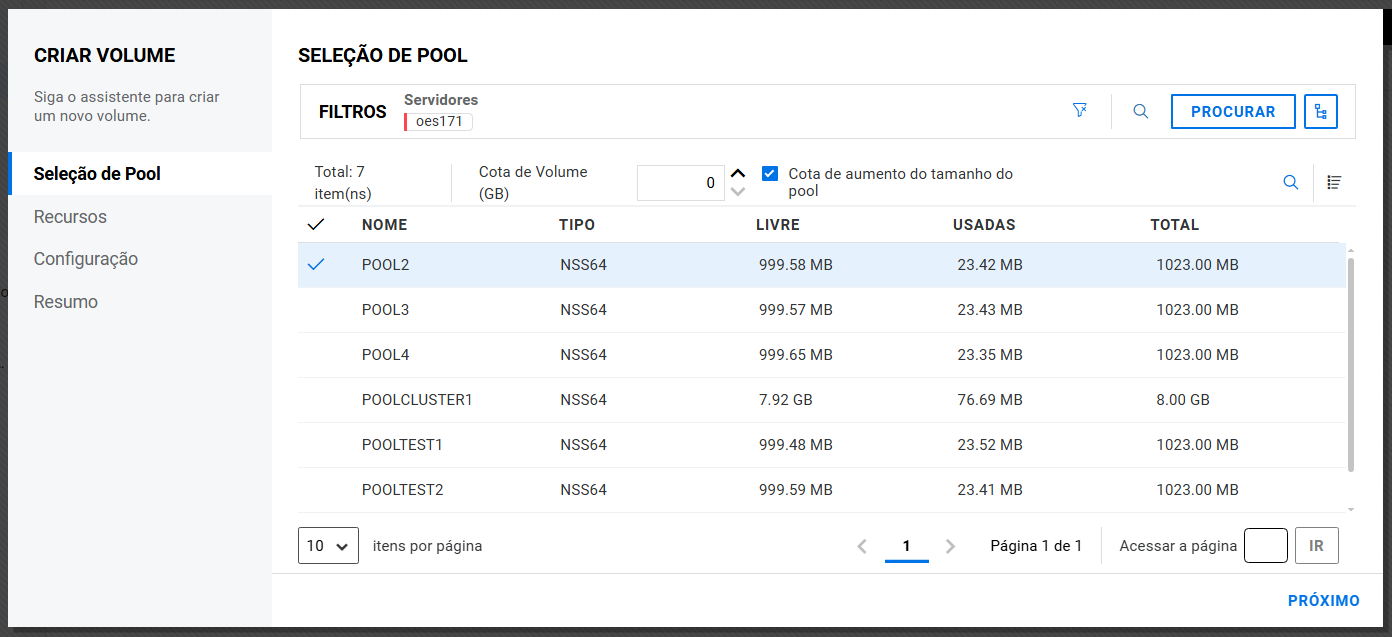Click the Acessar a página input field

(x=1265, y=546)
